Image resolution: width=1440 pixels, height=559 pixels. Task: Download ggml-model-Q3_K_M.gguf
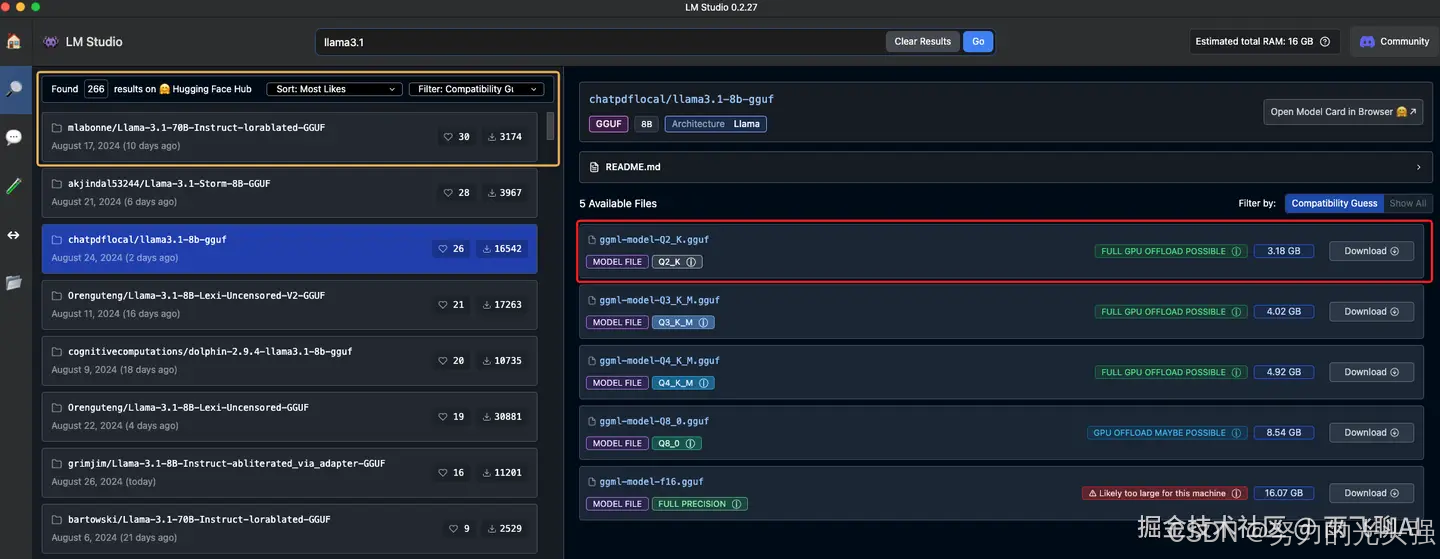point(1371,312)
